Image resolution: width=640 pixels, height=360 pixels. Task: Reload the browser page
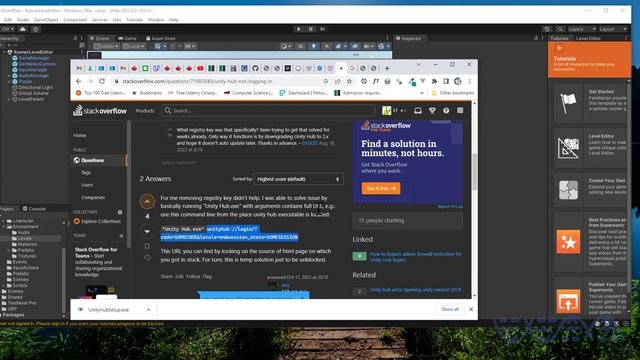pyautogui.click(x=102, y=81)
